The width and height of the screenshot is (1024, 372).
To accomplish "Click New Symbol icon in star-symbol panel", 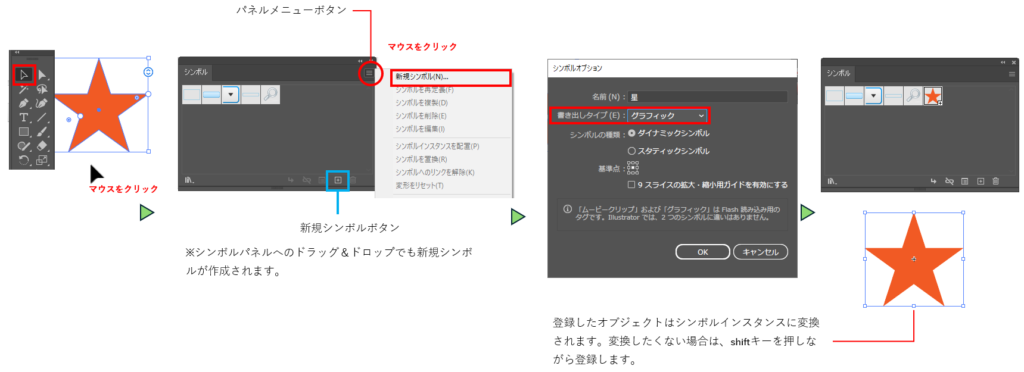I will pos(980,181).
